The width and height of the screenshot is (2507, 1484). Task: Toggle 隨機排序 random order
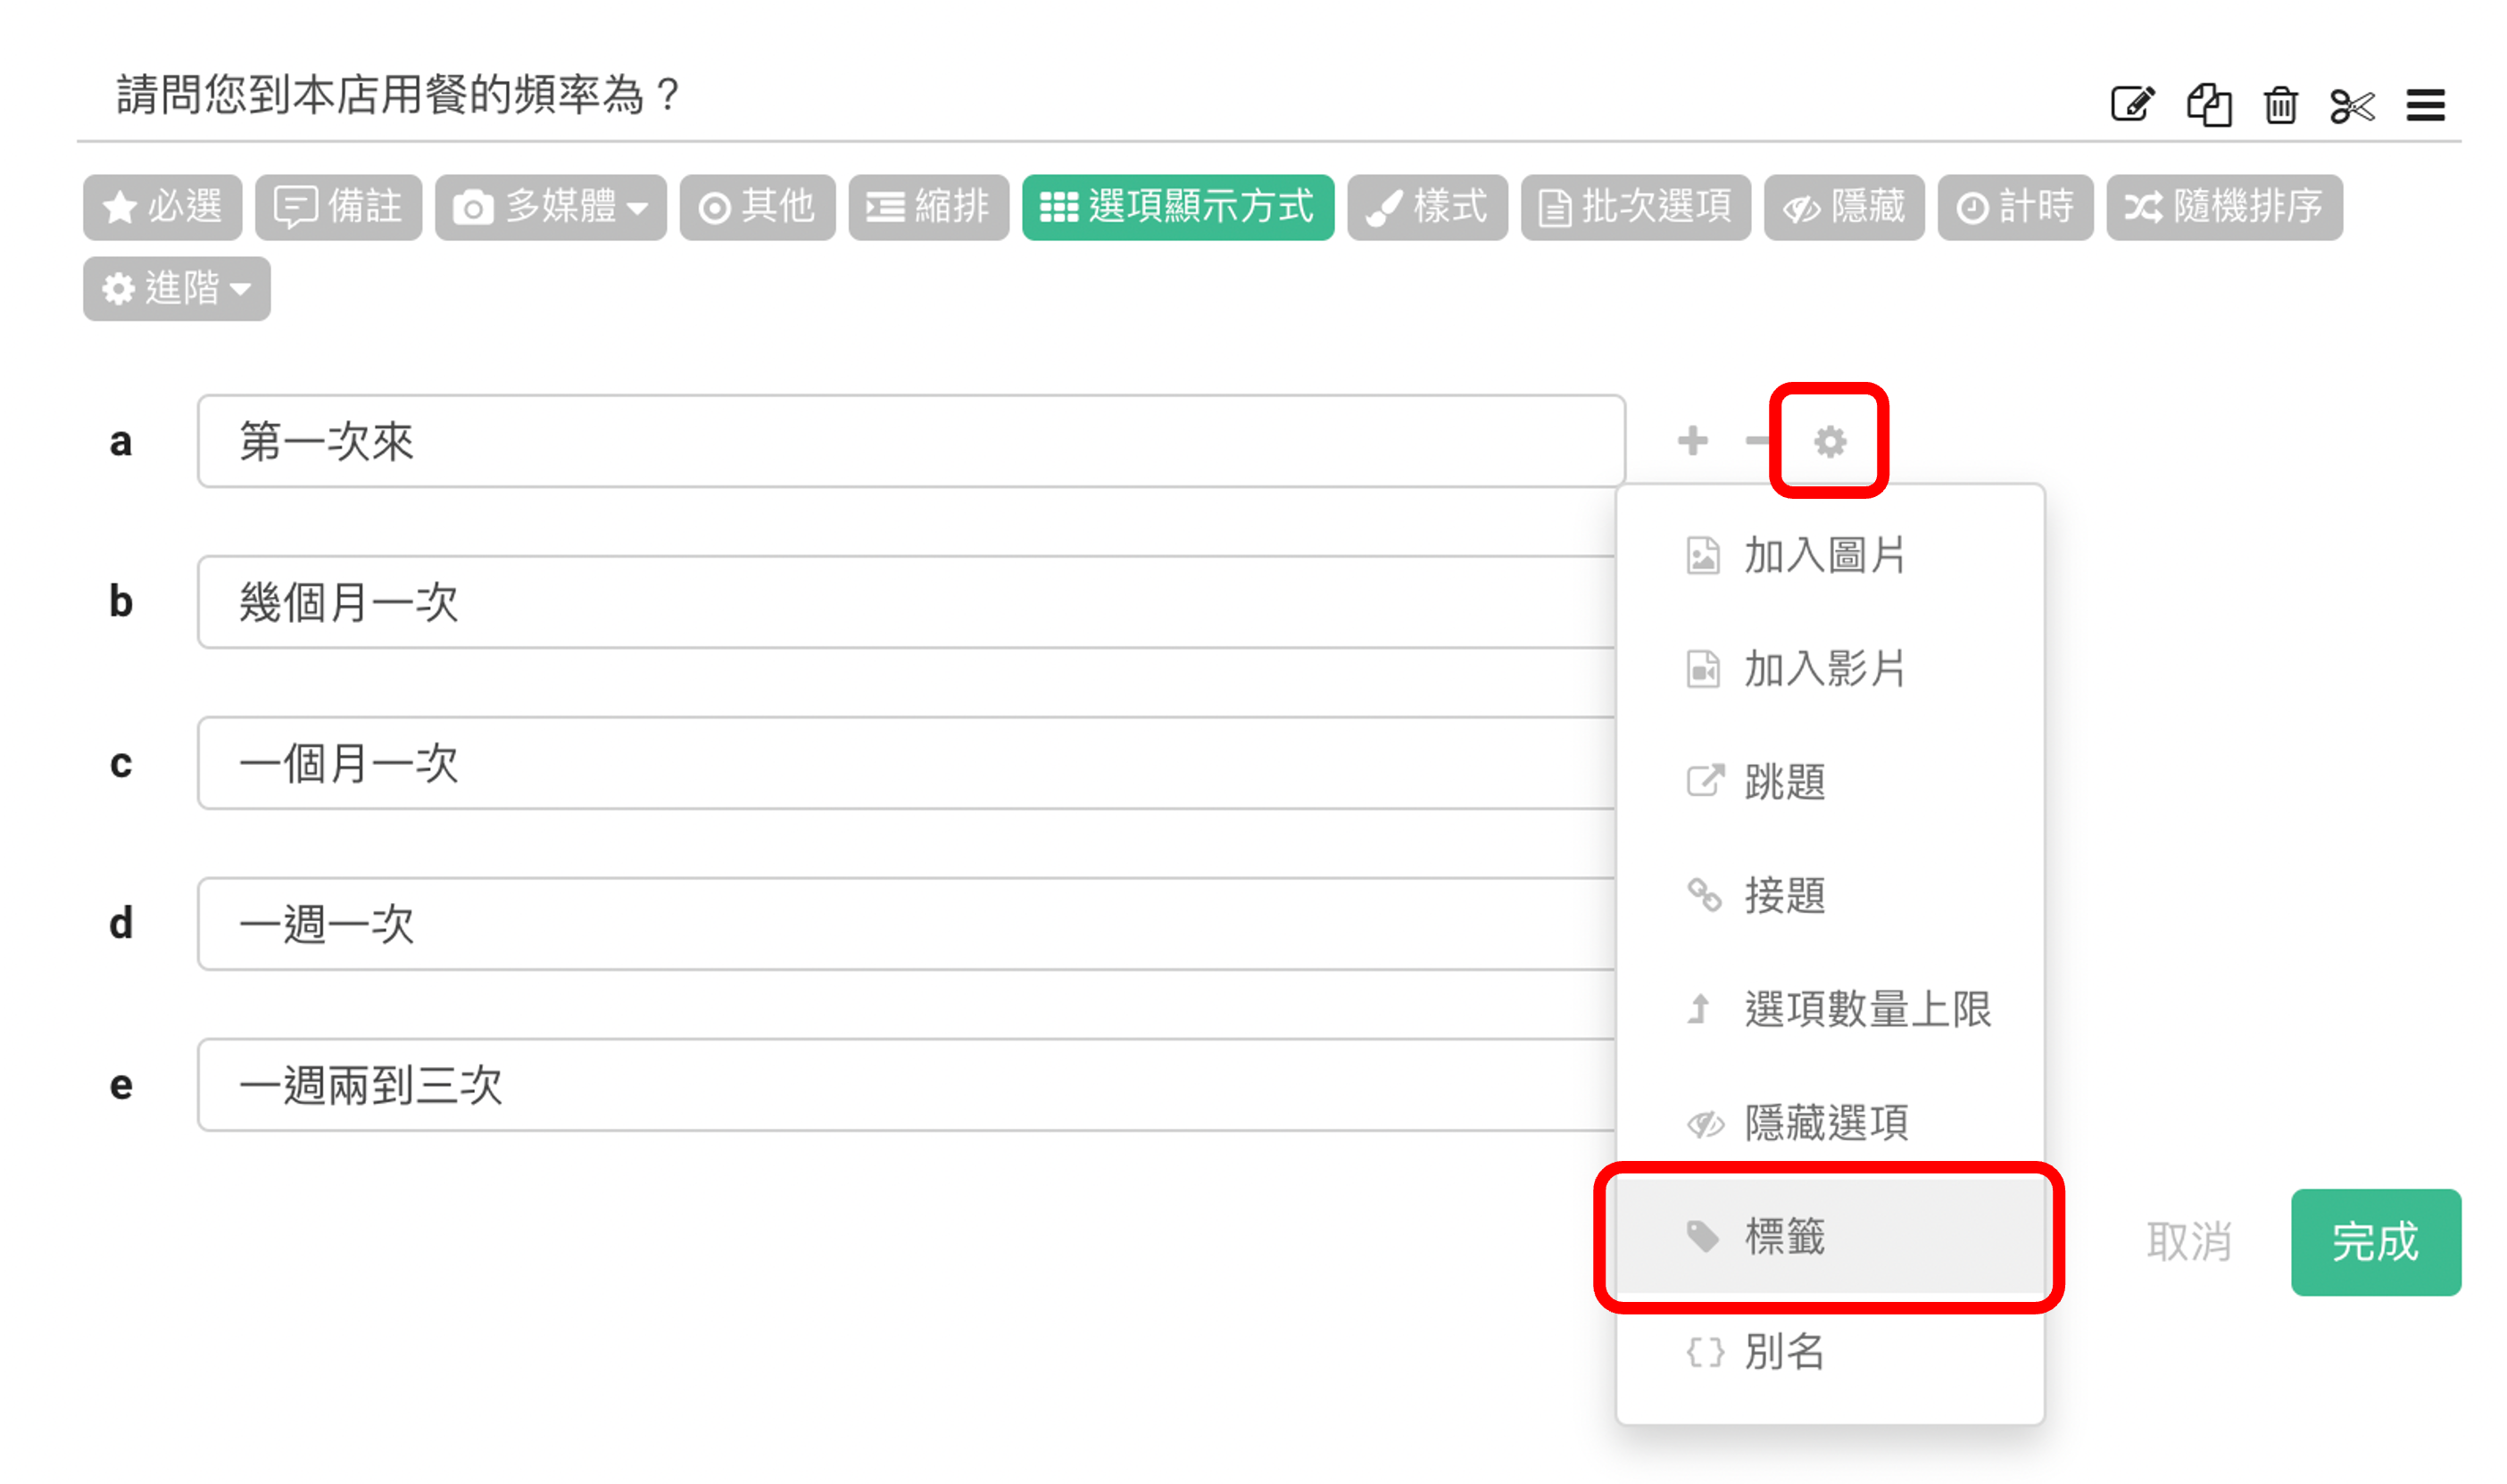[2223, 207]
